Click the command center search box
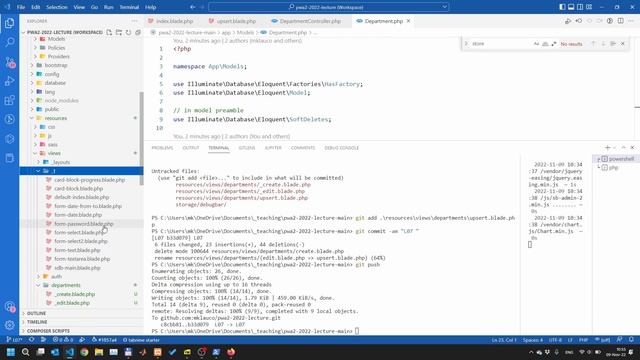The height and width of the screenshot is (360, 640). (329, 7)
